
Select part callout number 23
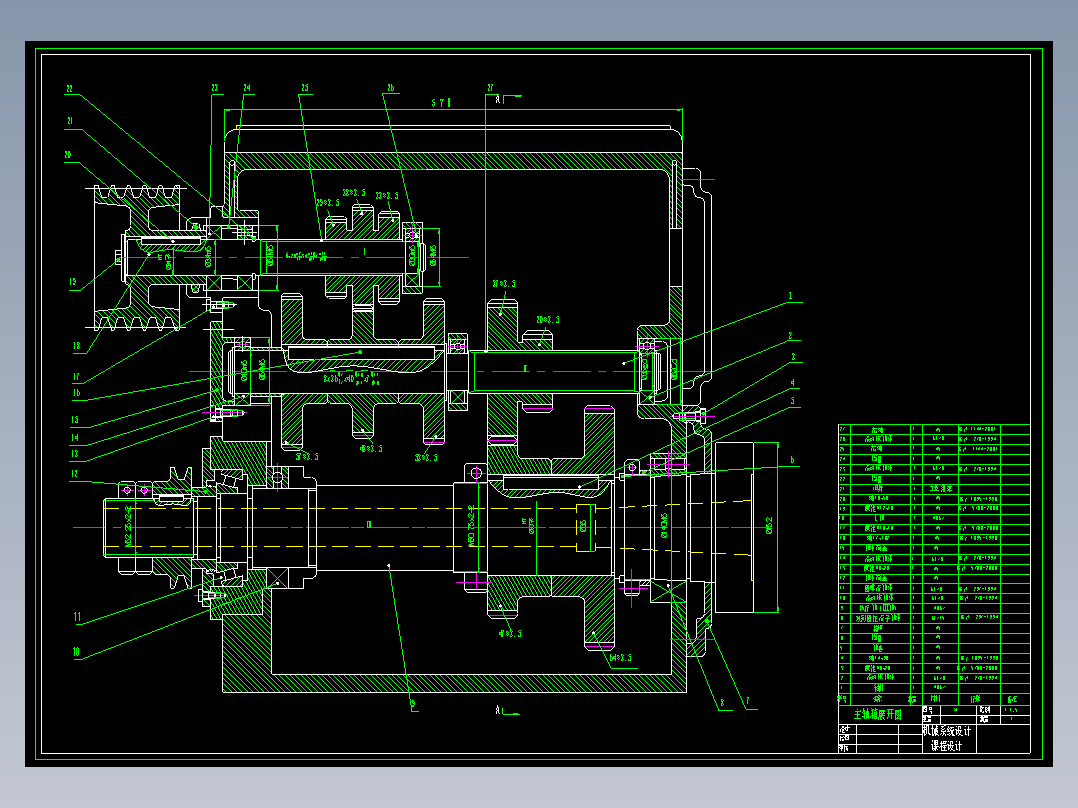point(214,88)
